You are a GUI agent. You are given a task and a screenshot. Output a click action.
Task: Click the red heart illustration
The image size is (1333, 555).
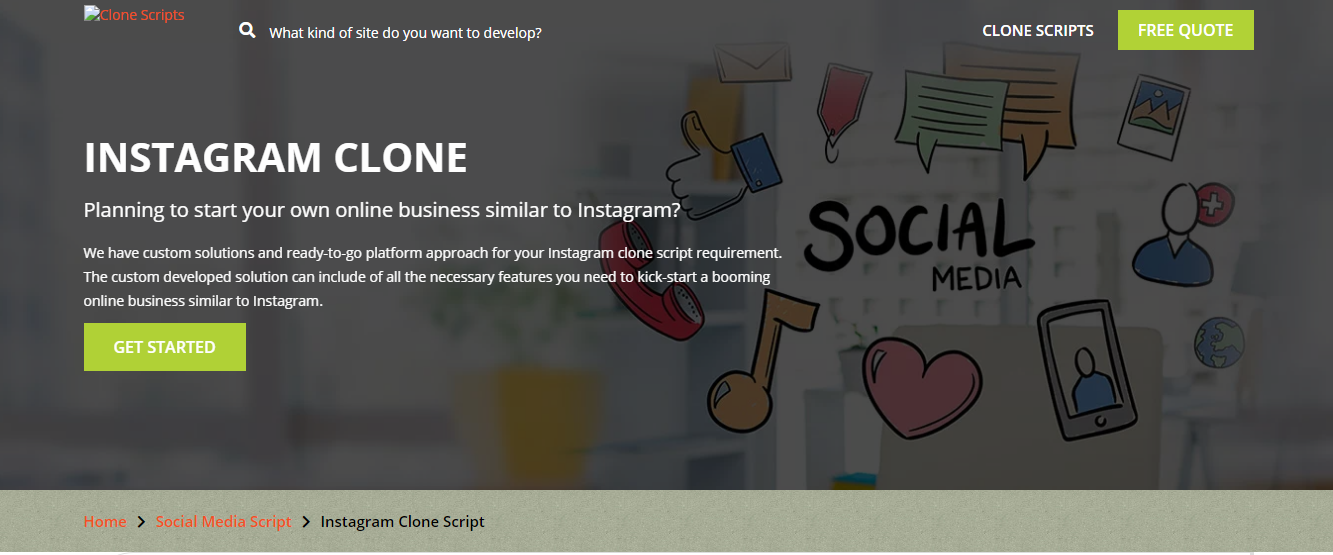click(x=923, y=387)
